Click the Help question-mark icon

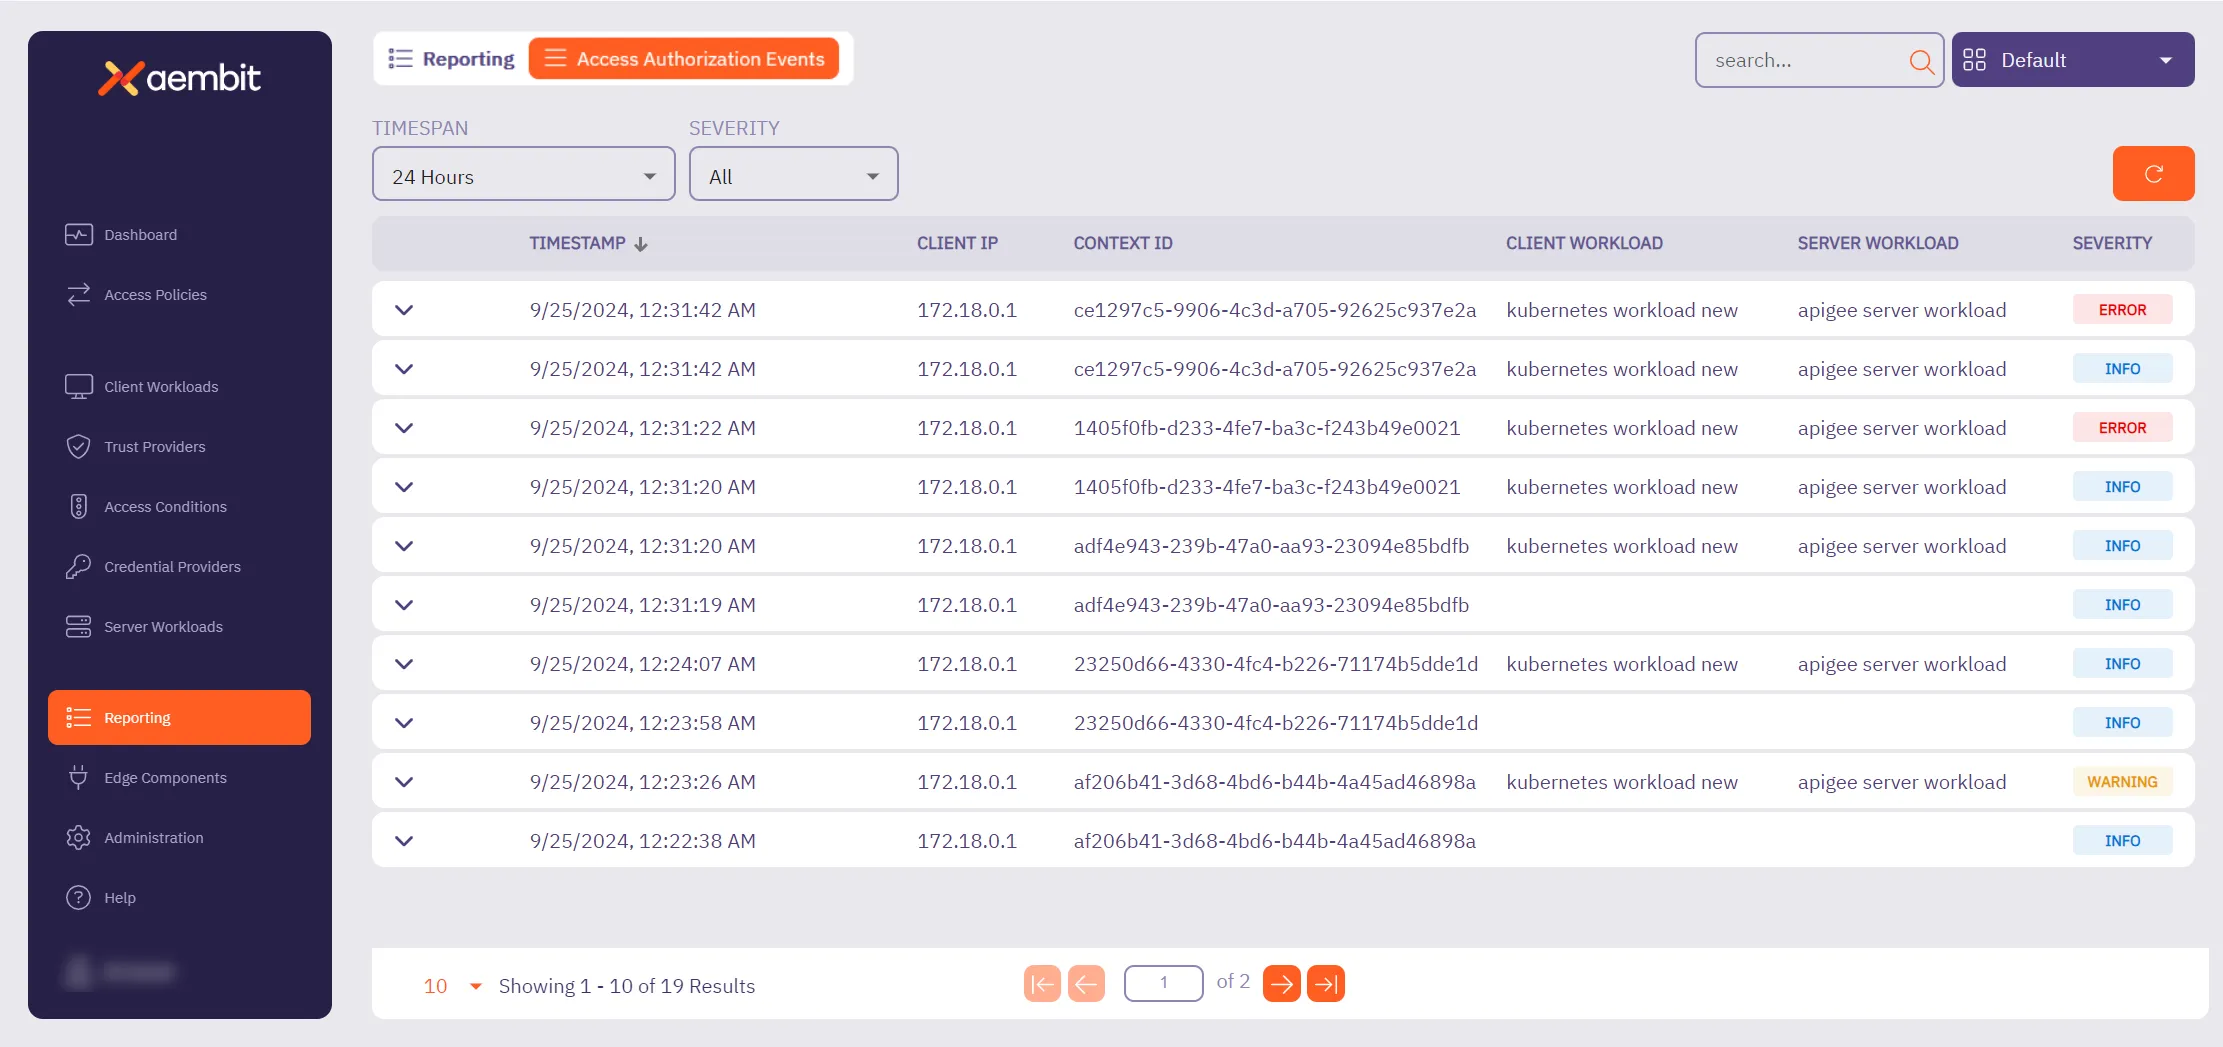pos(79,898)
